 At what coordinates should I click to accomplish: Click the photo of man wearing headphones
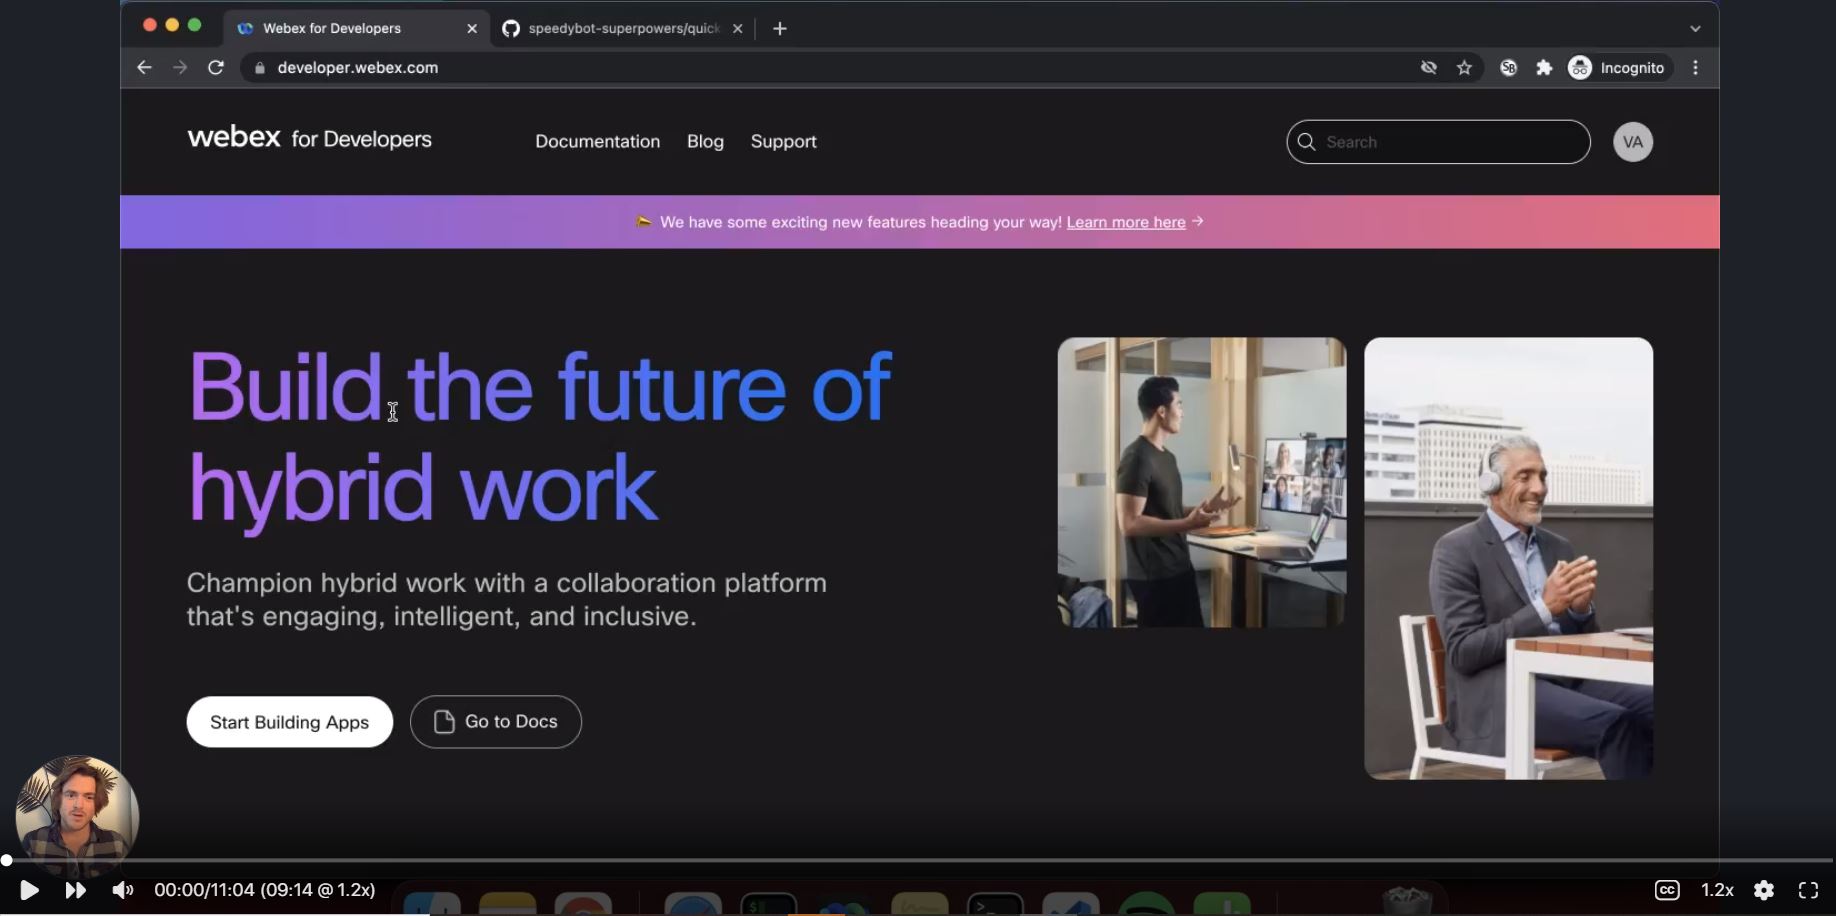point(1508,558)
